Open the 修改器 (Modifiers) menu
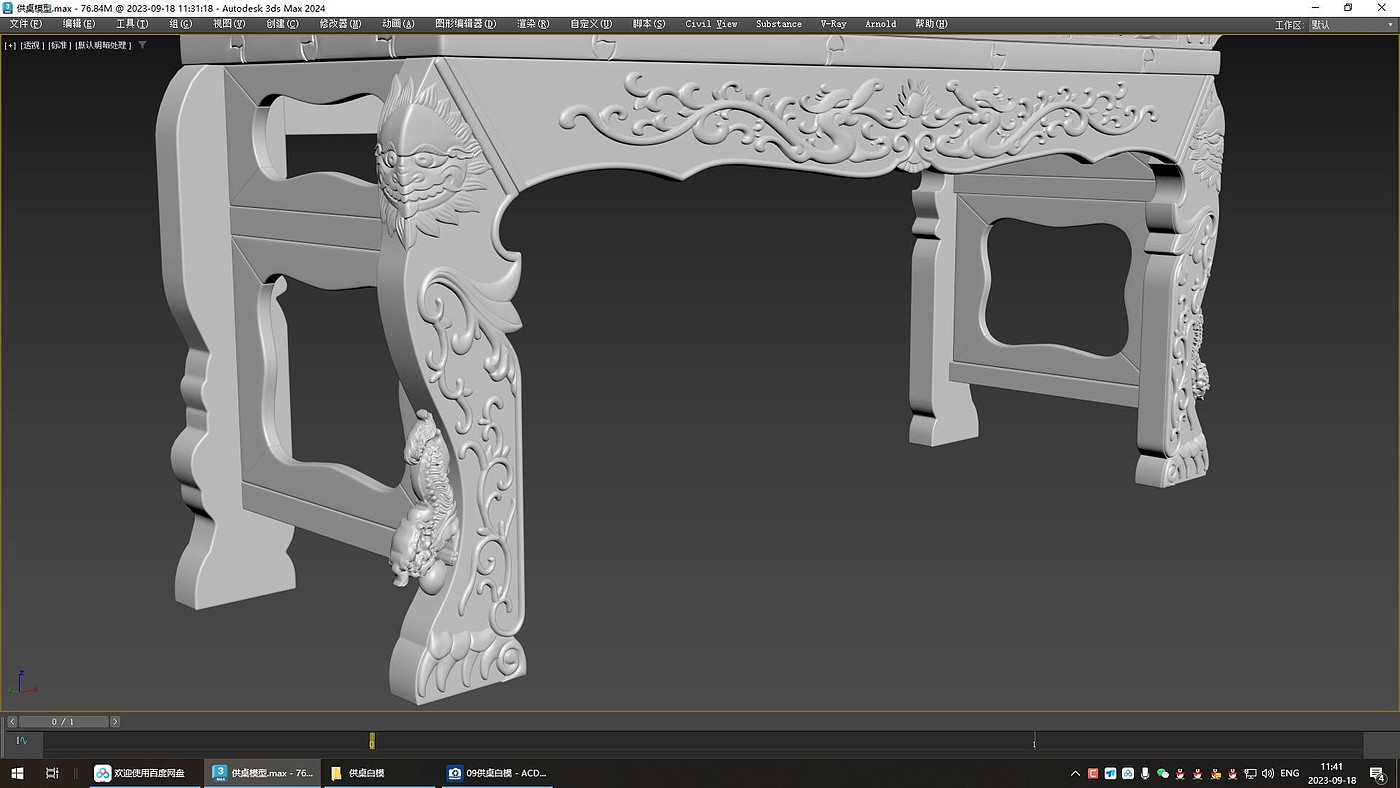The width and height of the screenshot is (1400, 788). pyautogui.click(x=340, y=24)
